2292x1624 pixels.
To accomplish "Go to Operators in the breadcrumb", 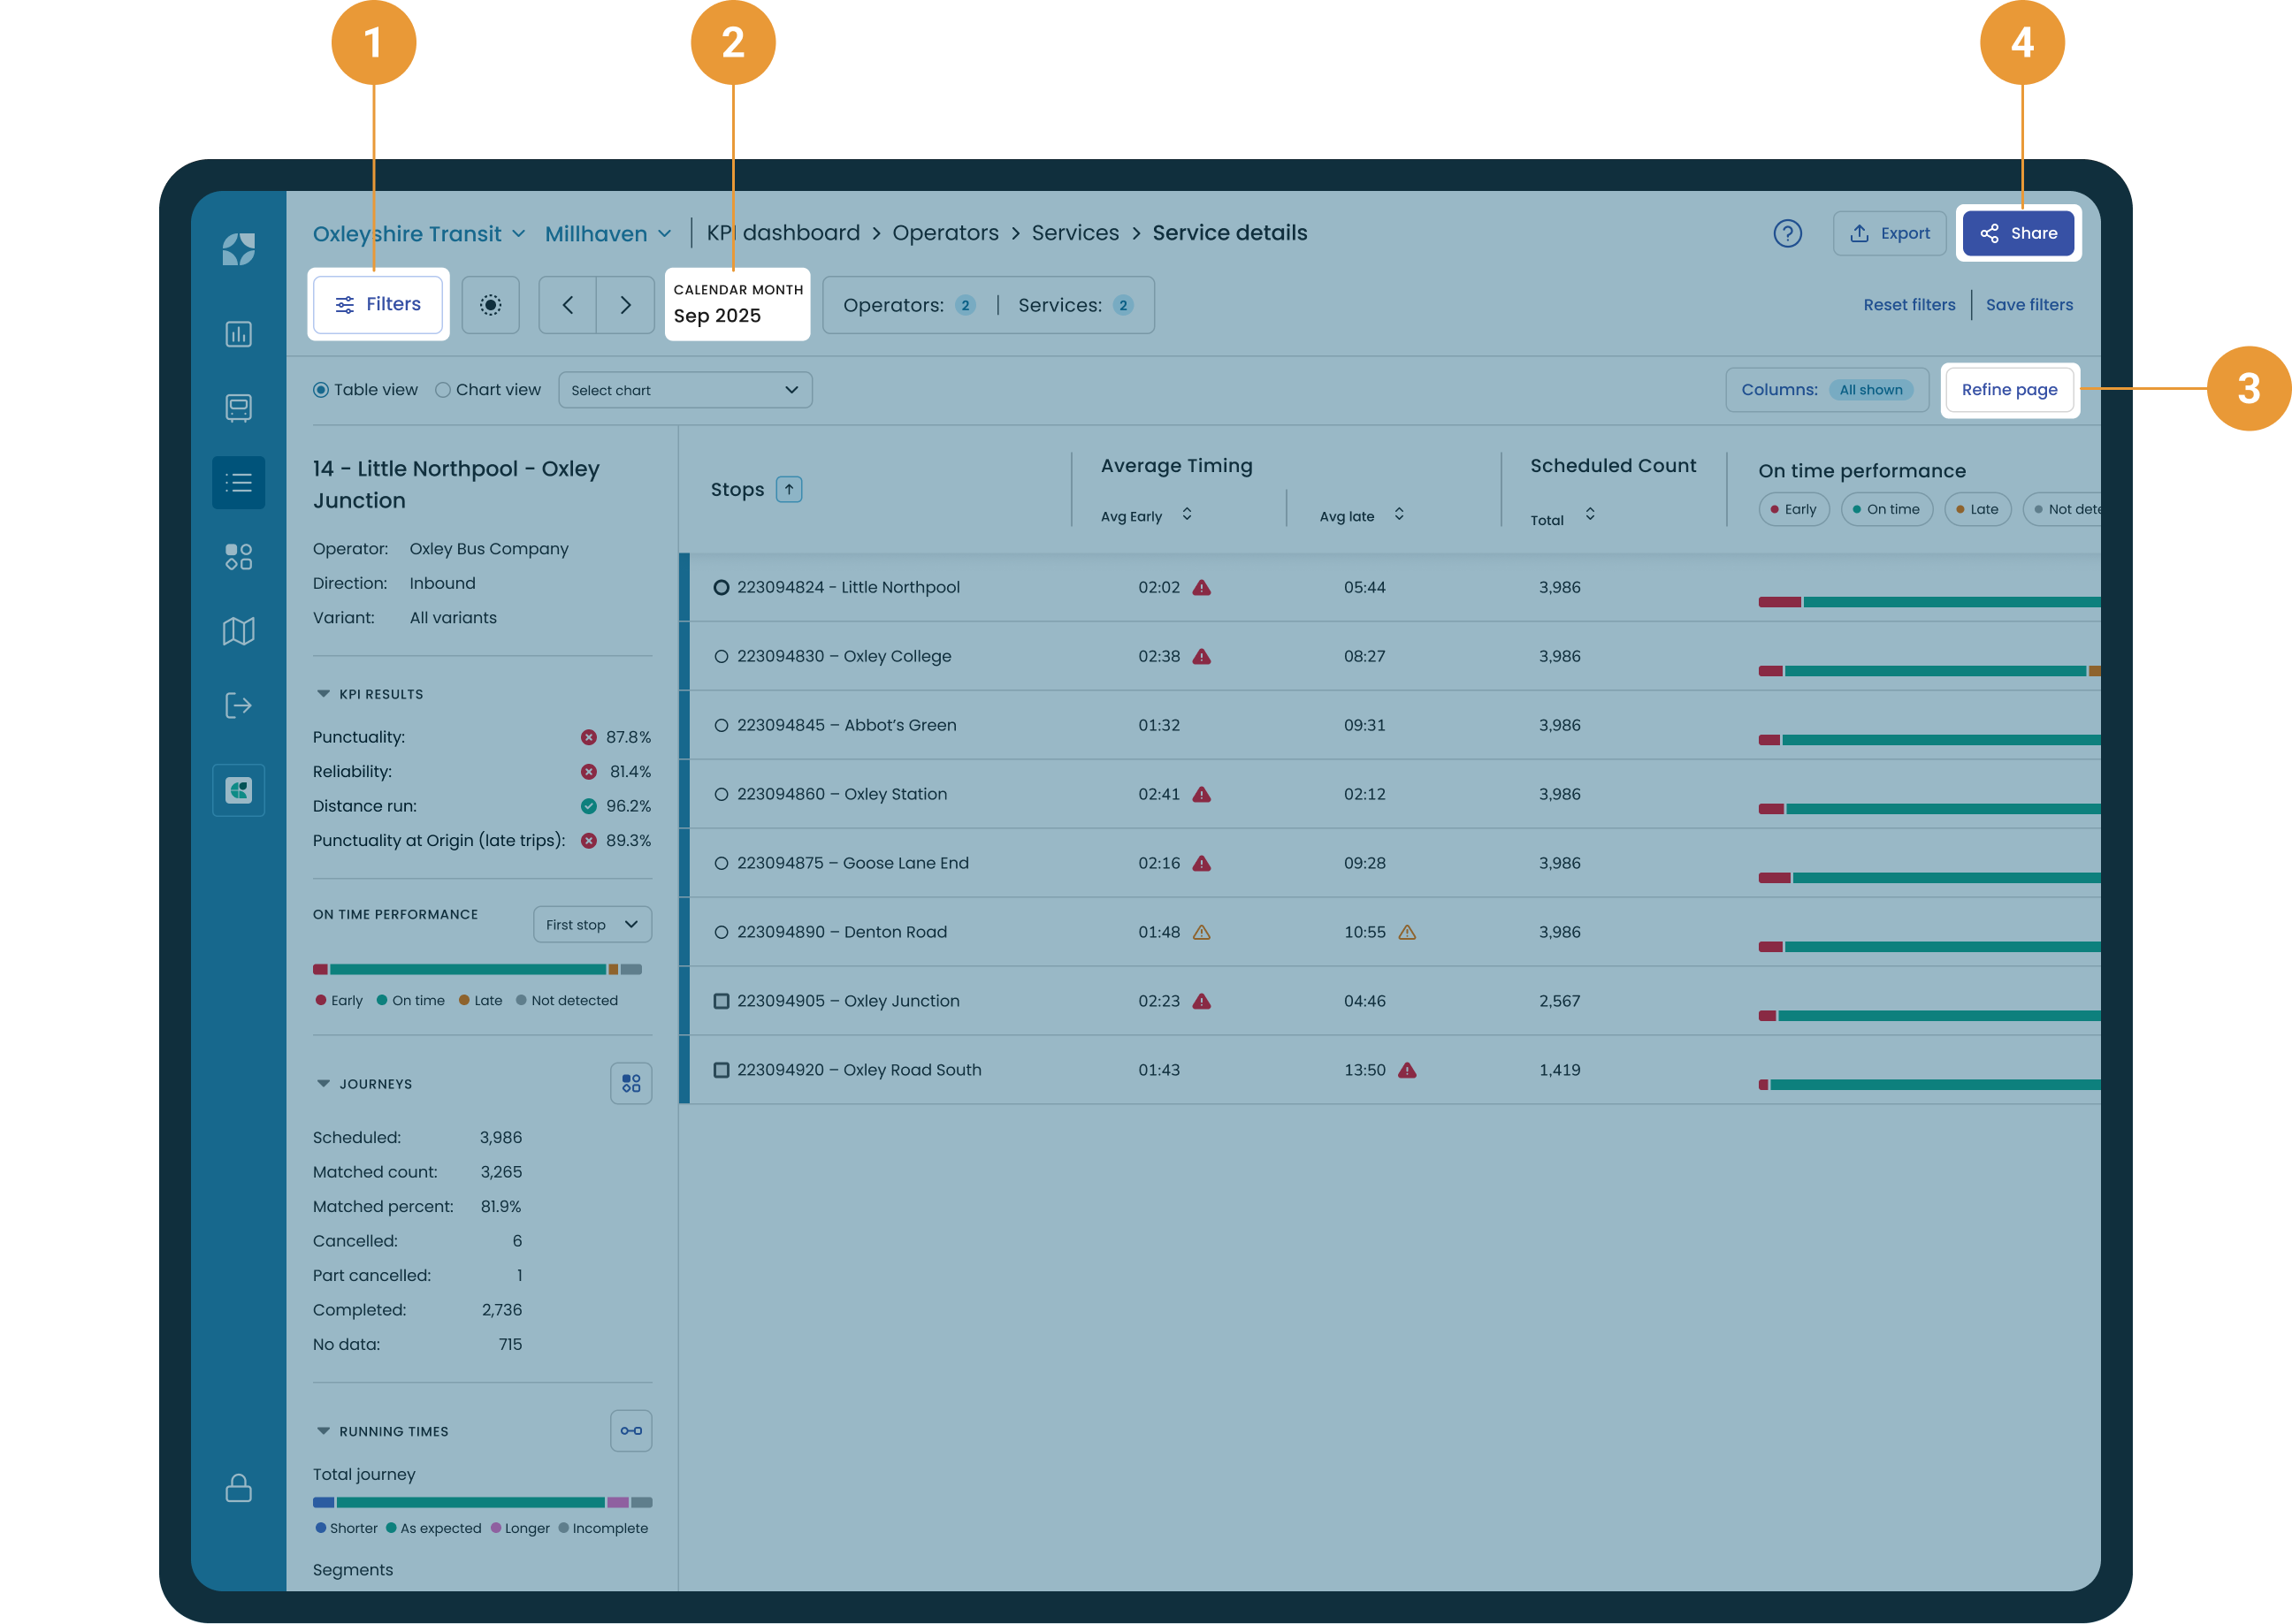I will pyautogui.click(x=945, y=233).
